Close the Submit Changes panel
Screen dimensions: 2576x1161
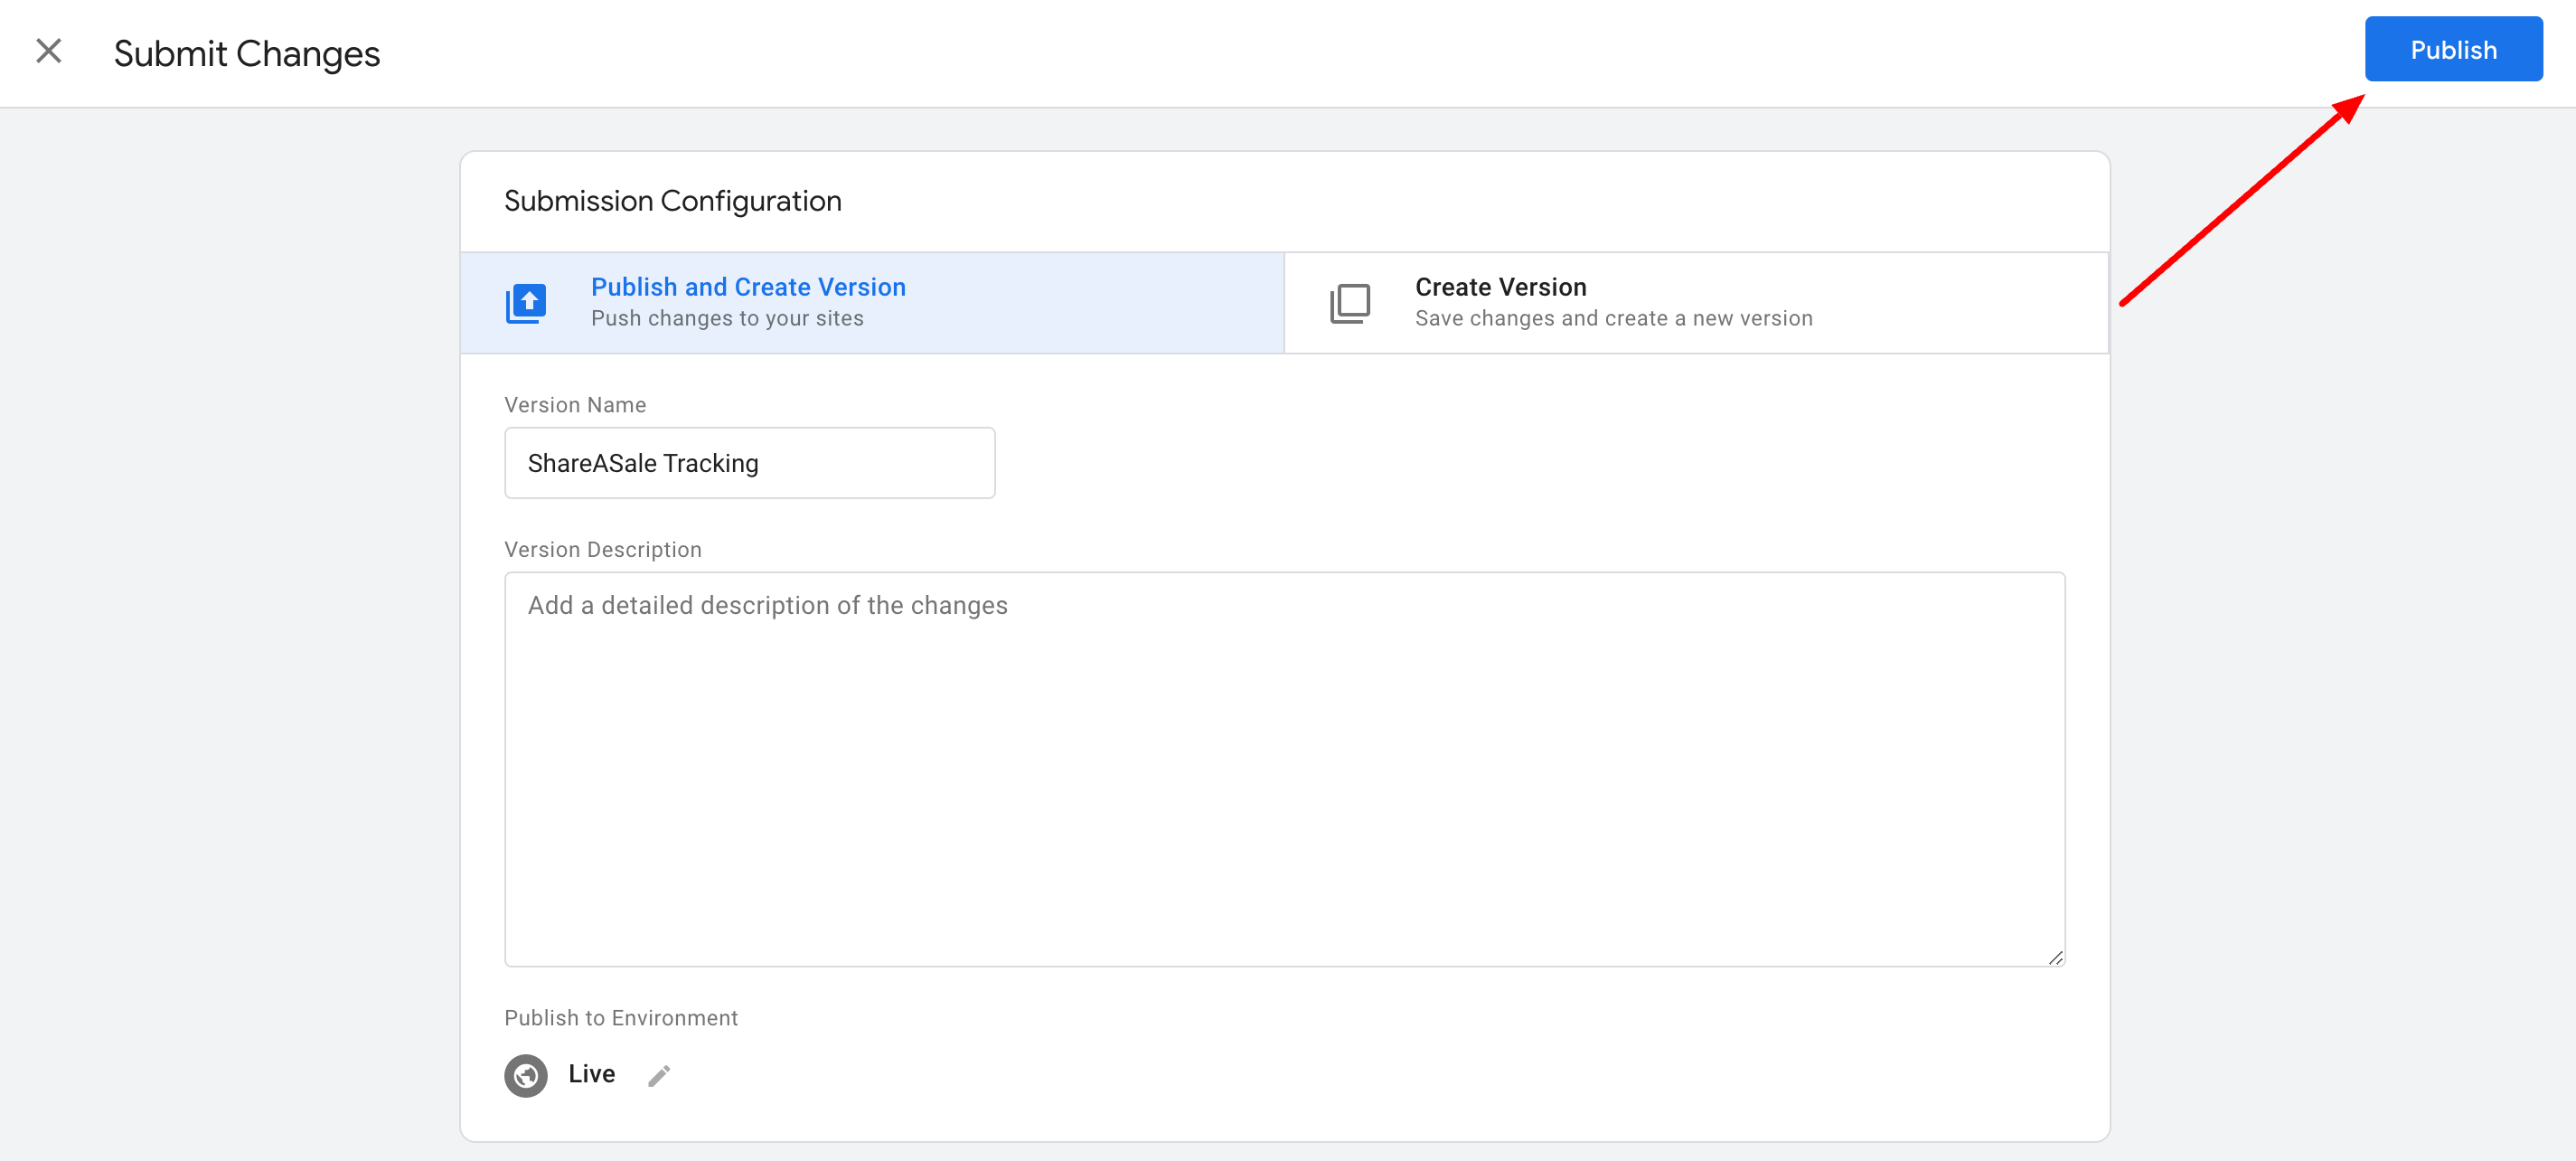pyautogui.click(x=48, y=51)
